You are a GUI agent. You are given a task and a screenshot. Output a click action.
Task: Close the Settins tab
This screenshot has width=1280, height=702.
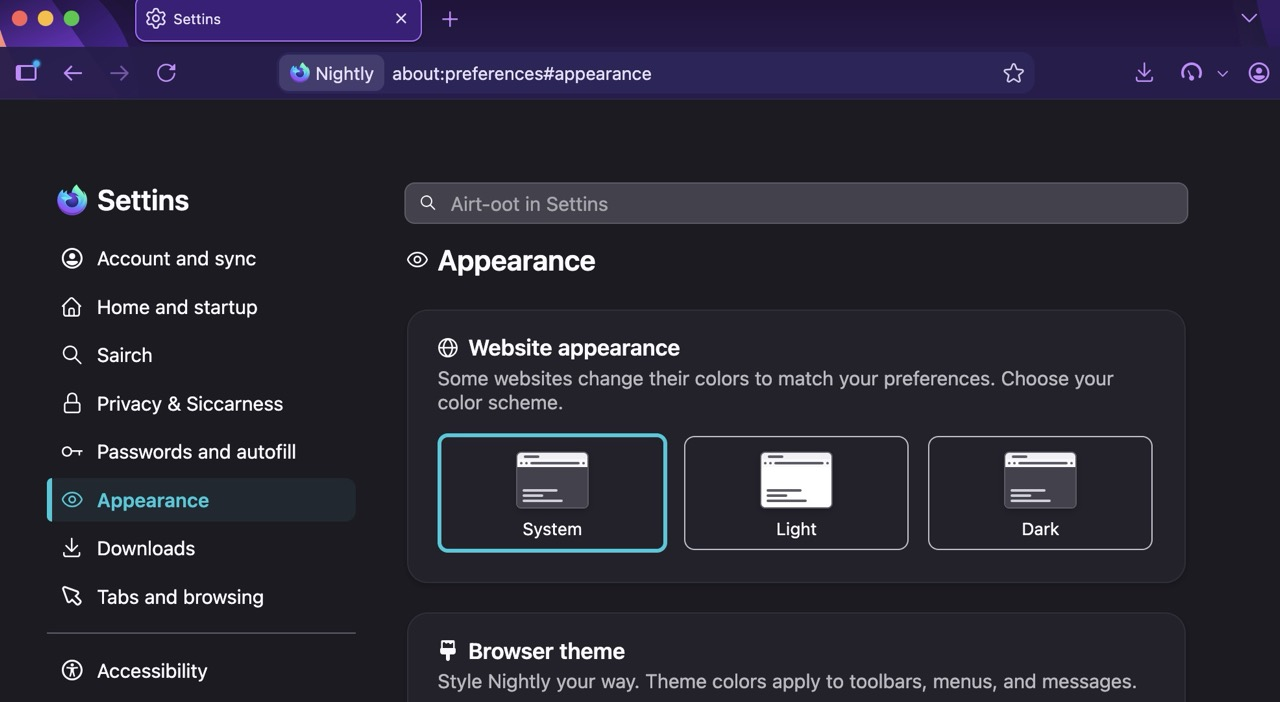401,18
